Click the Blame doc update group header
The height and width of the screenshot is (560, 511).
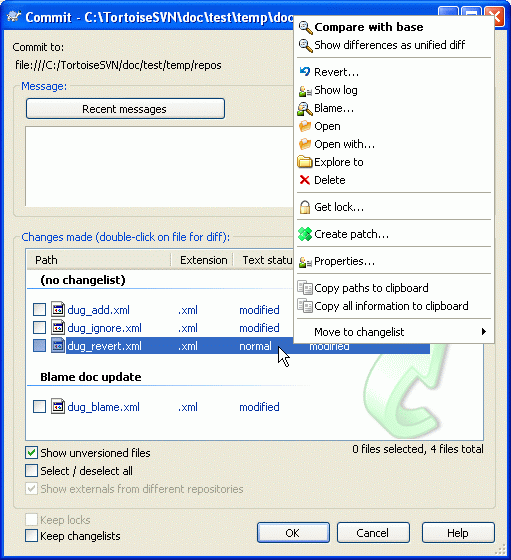click(x=91, y=377)
